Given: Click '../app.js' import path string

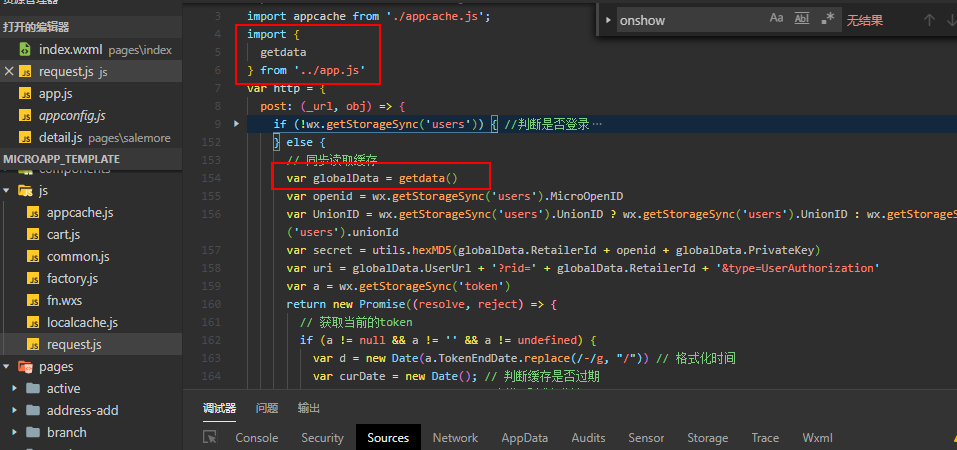Looking at the screenshot, I should pos(330,70).
